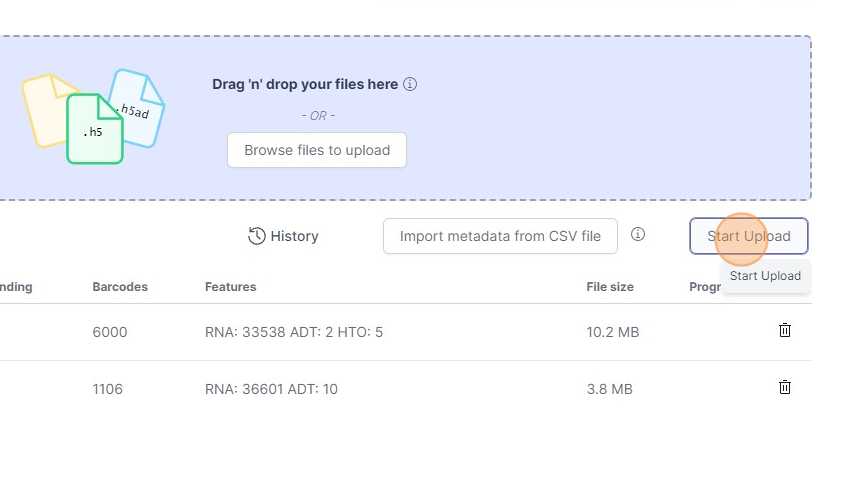
Task: Click the 3.8 MB file size cell
Action: [609, 389]
